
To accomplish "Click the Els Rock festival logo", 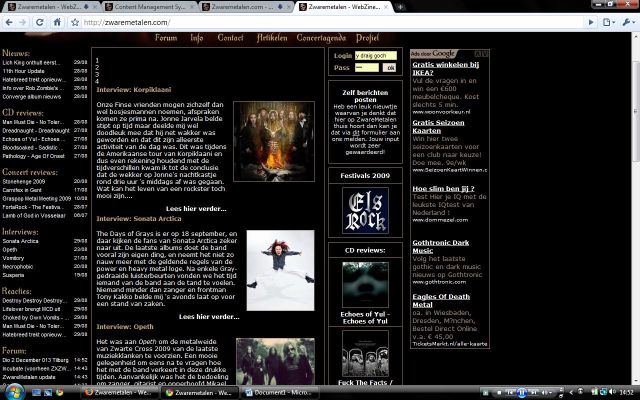I will click(x=359, y=209).
